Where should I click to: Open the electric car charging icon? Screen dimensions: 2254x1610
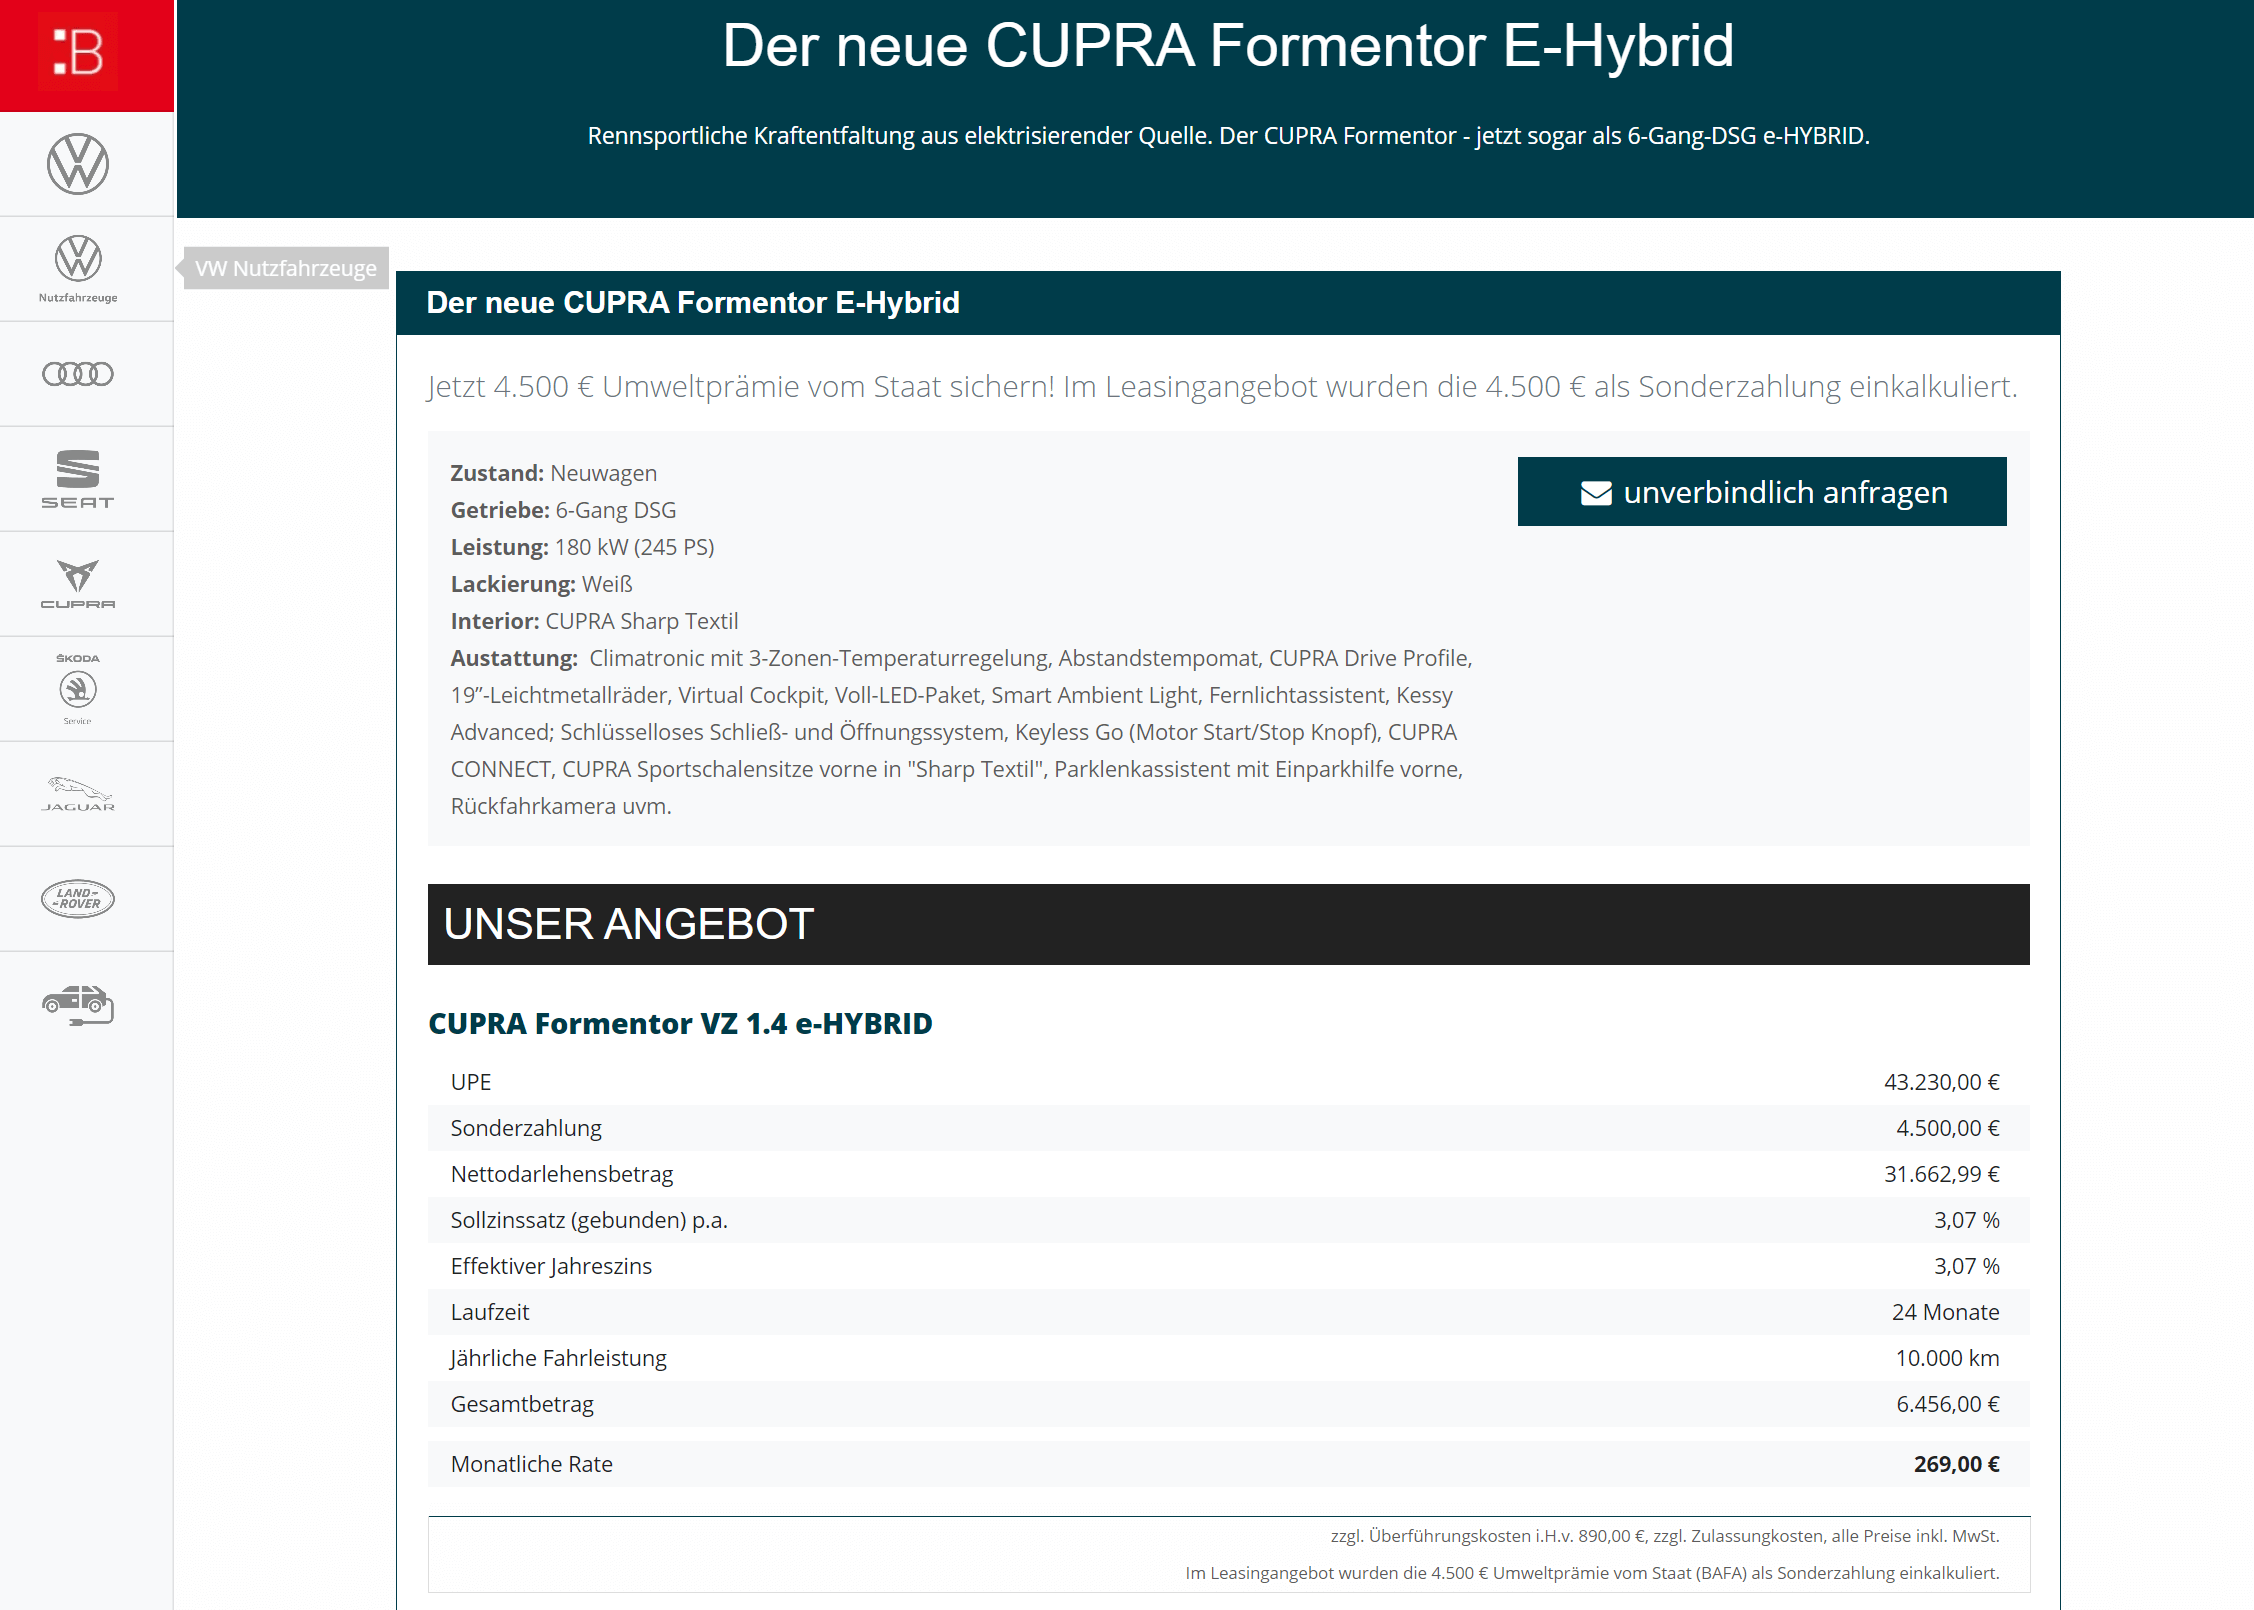click(78, 1004)
